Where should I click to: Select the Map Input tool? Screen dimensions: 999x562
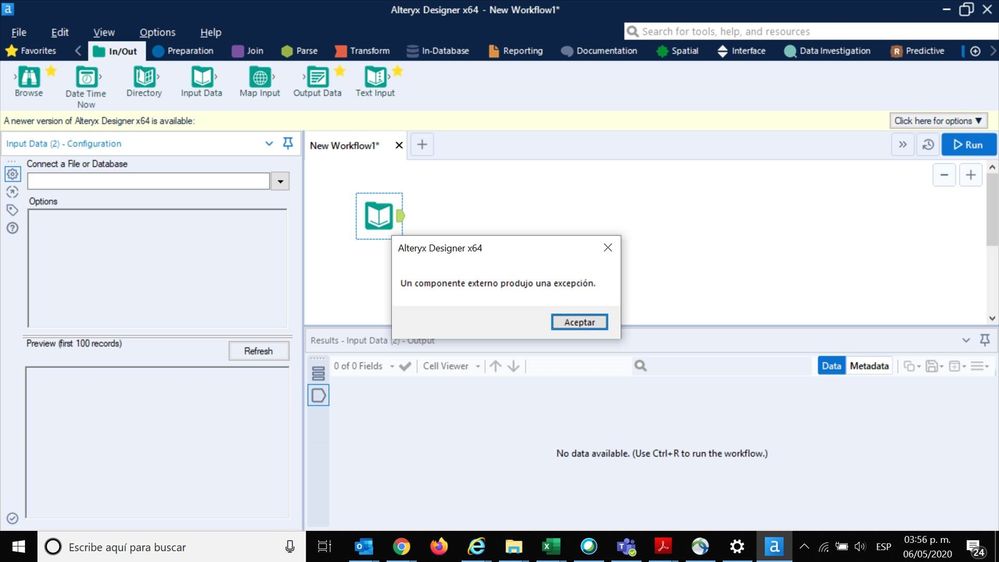tap(260, 77)
